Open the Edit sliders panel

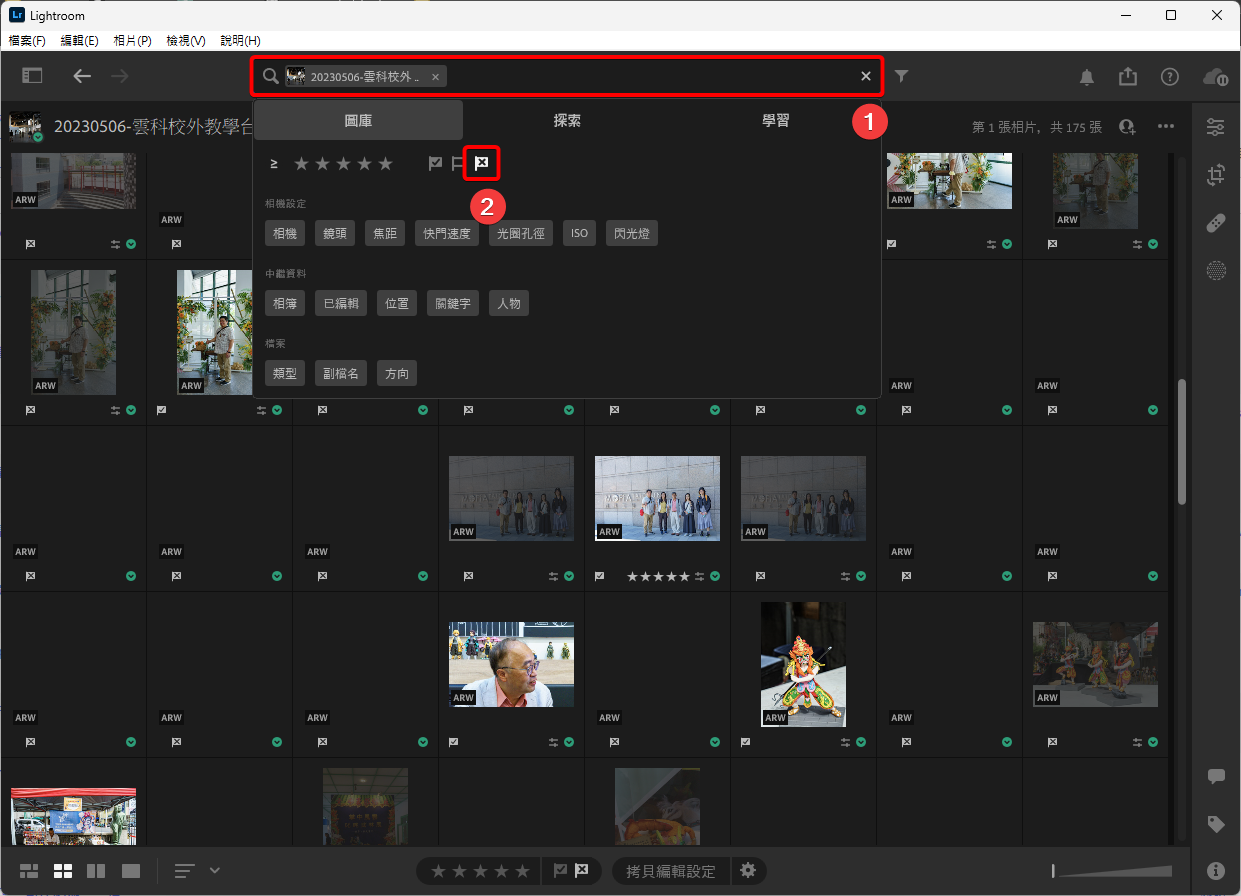coord(1216,127)
